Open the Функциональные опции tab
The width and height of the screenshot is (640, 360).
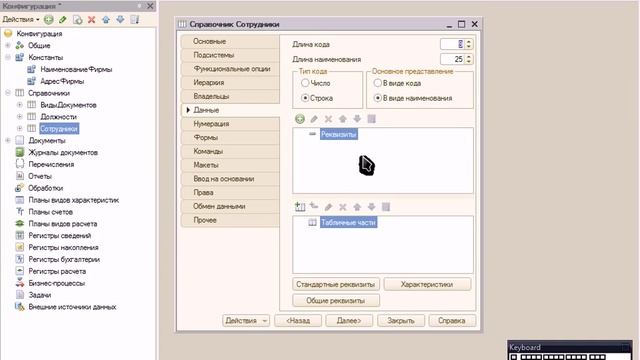click(x=230, y=69)
